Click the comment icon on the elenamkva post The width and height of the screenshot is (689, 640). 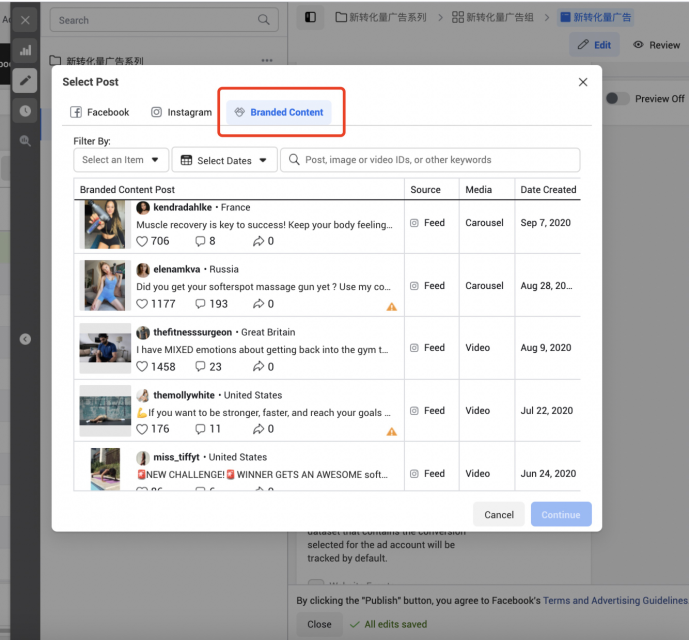200,304
